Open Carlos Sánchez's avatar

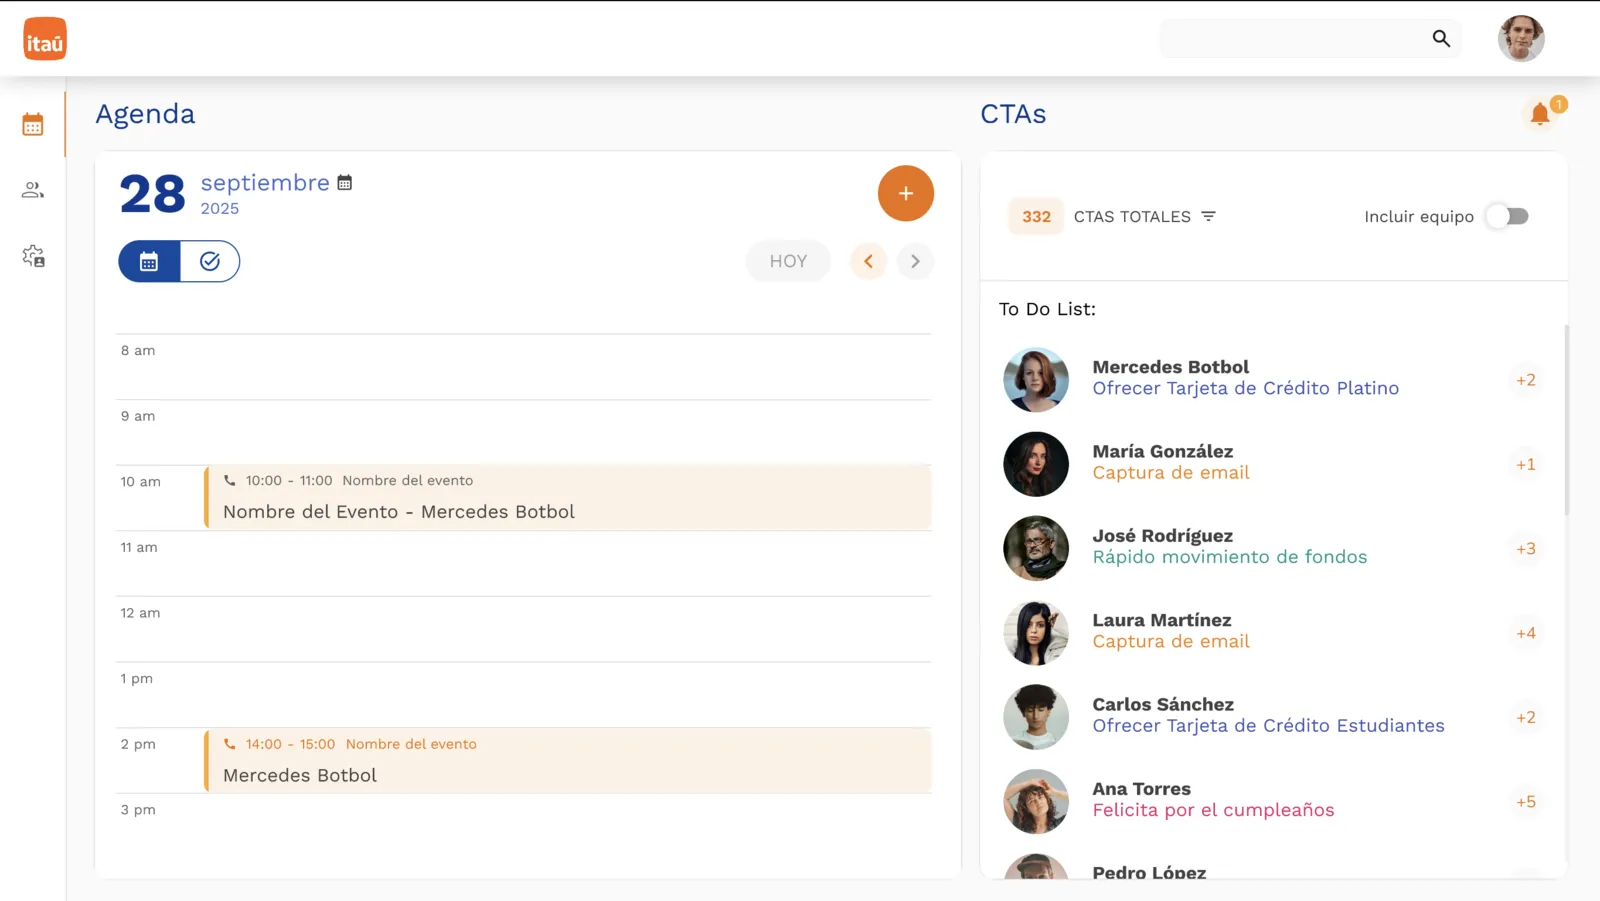pyautogui.click(x=1036, y=717)
